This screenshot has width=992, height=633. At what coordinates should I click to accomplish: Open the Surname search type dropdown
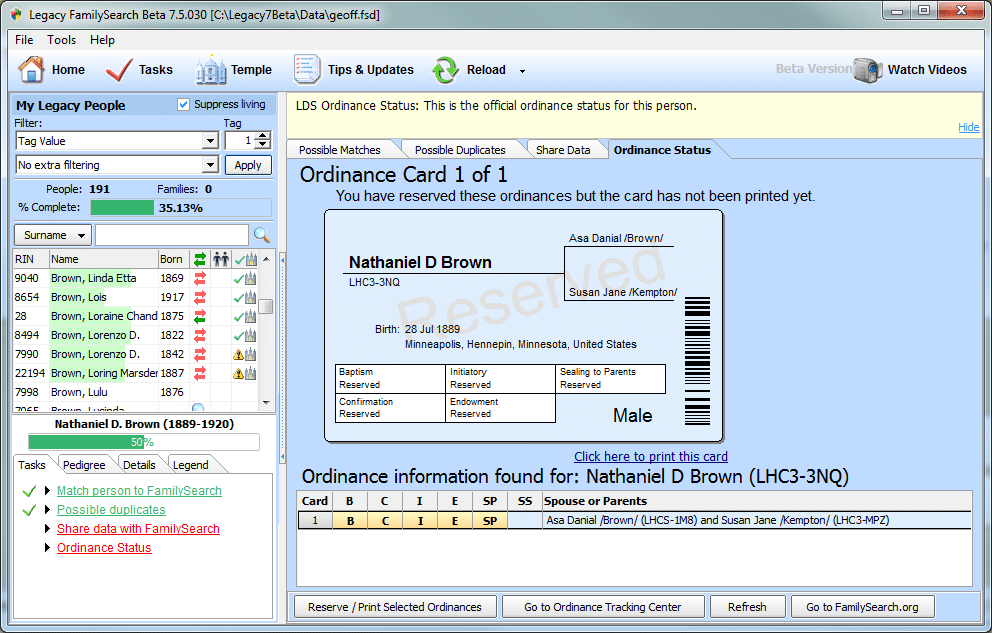point(53,235)
